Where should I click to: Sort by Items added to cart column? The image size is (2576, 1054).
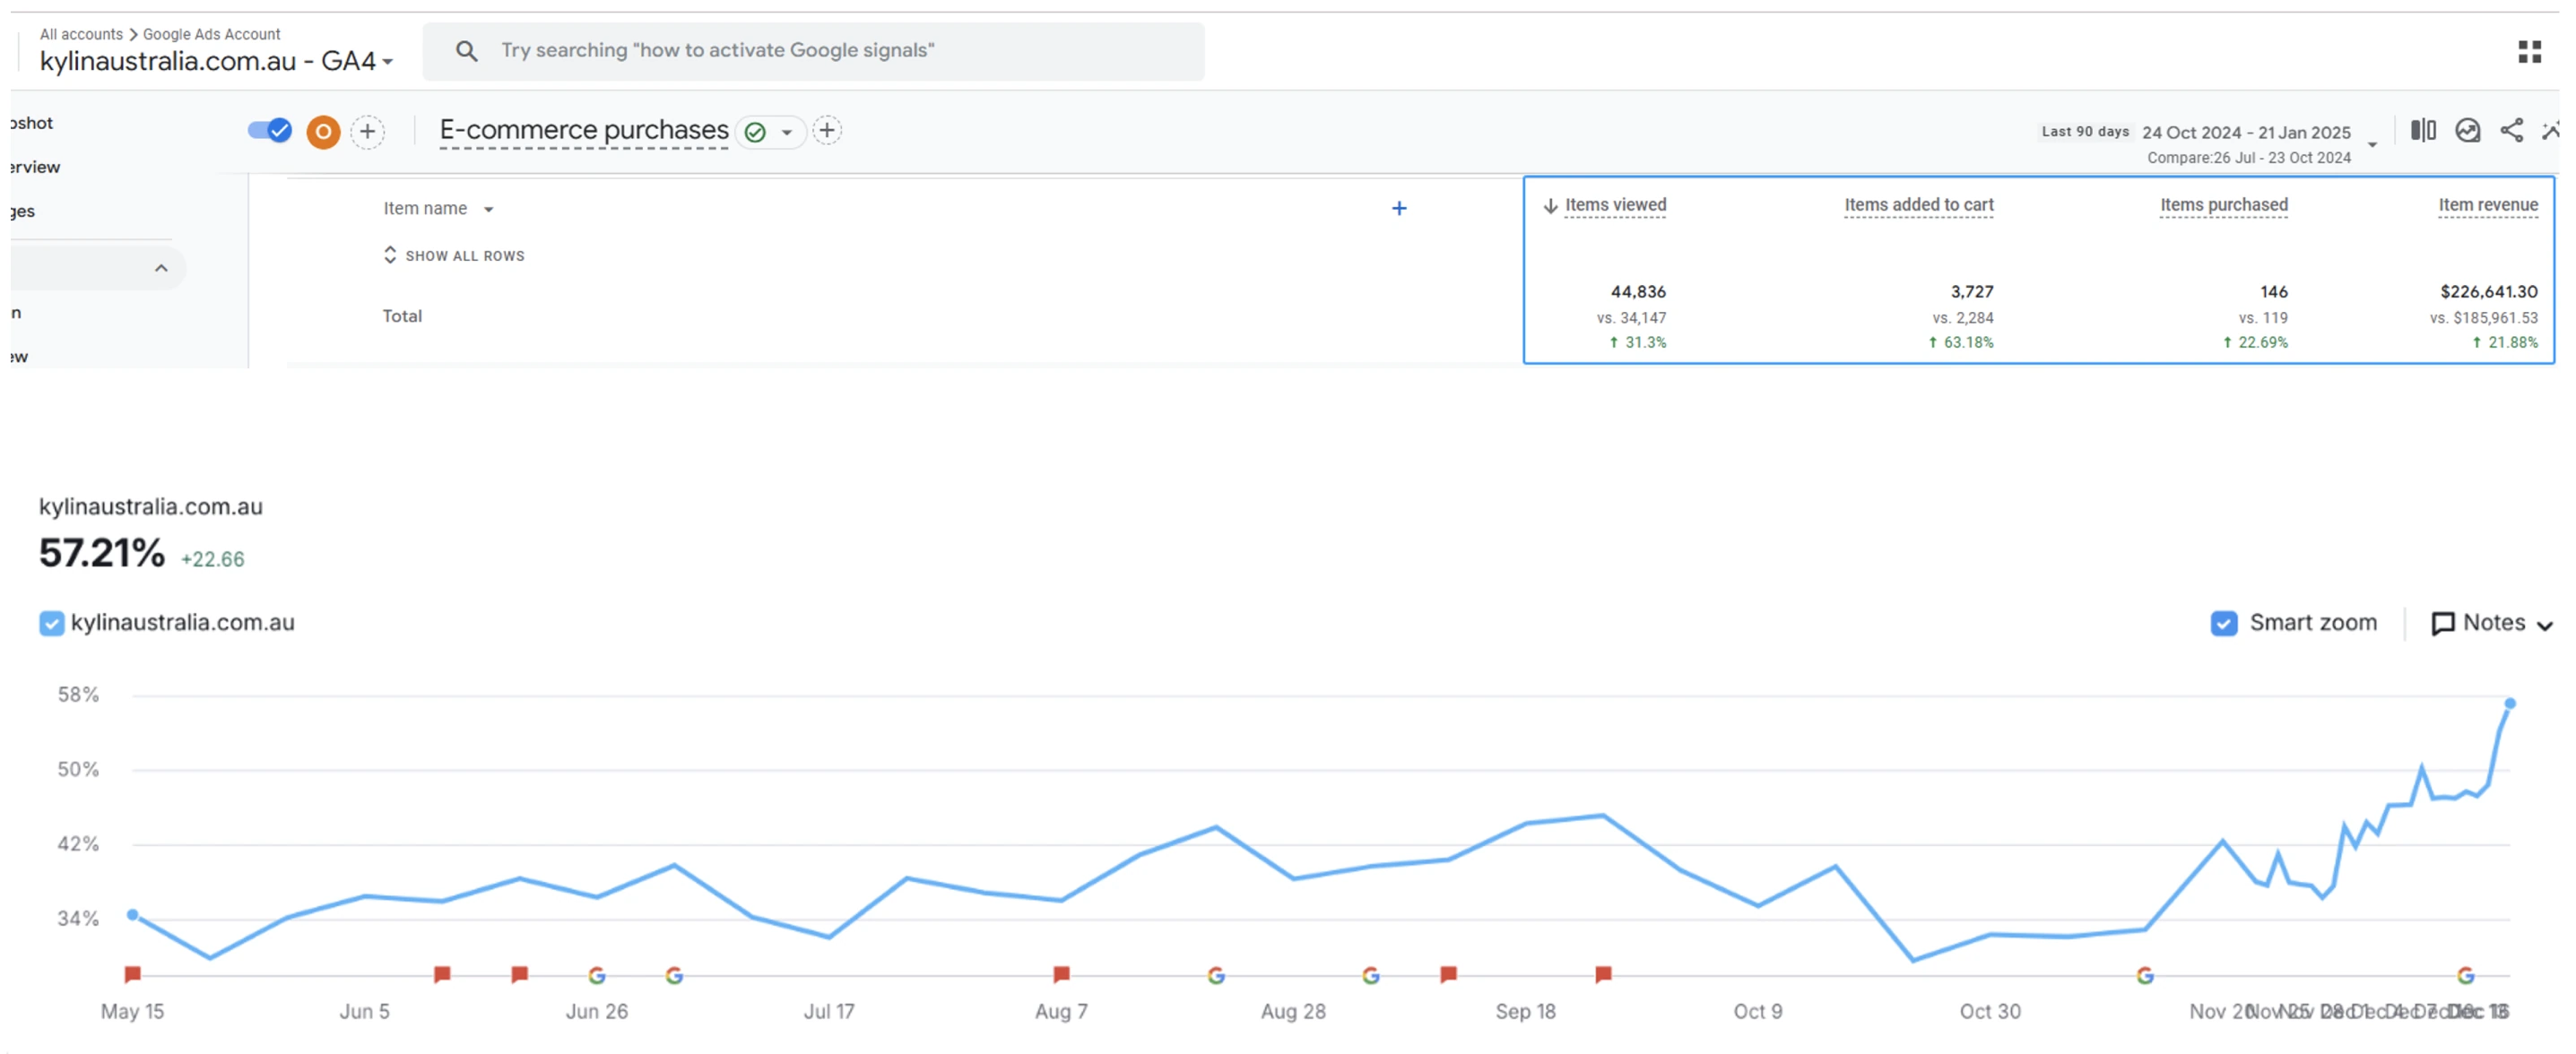(x=1918, y=205)
